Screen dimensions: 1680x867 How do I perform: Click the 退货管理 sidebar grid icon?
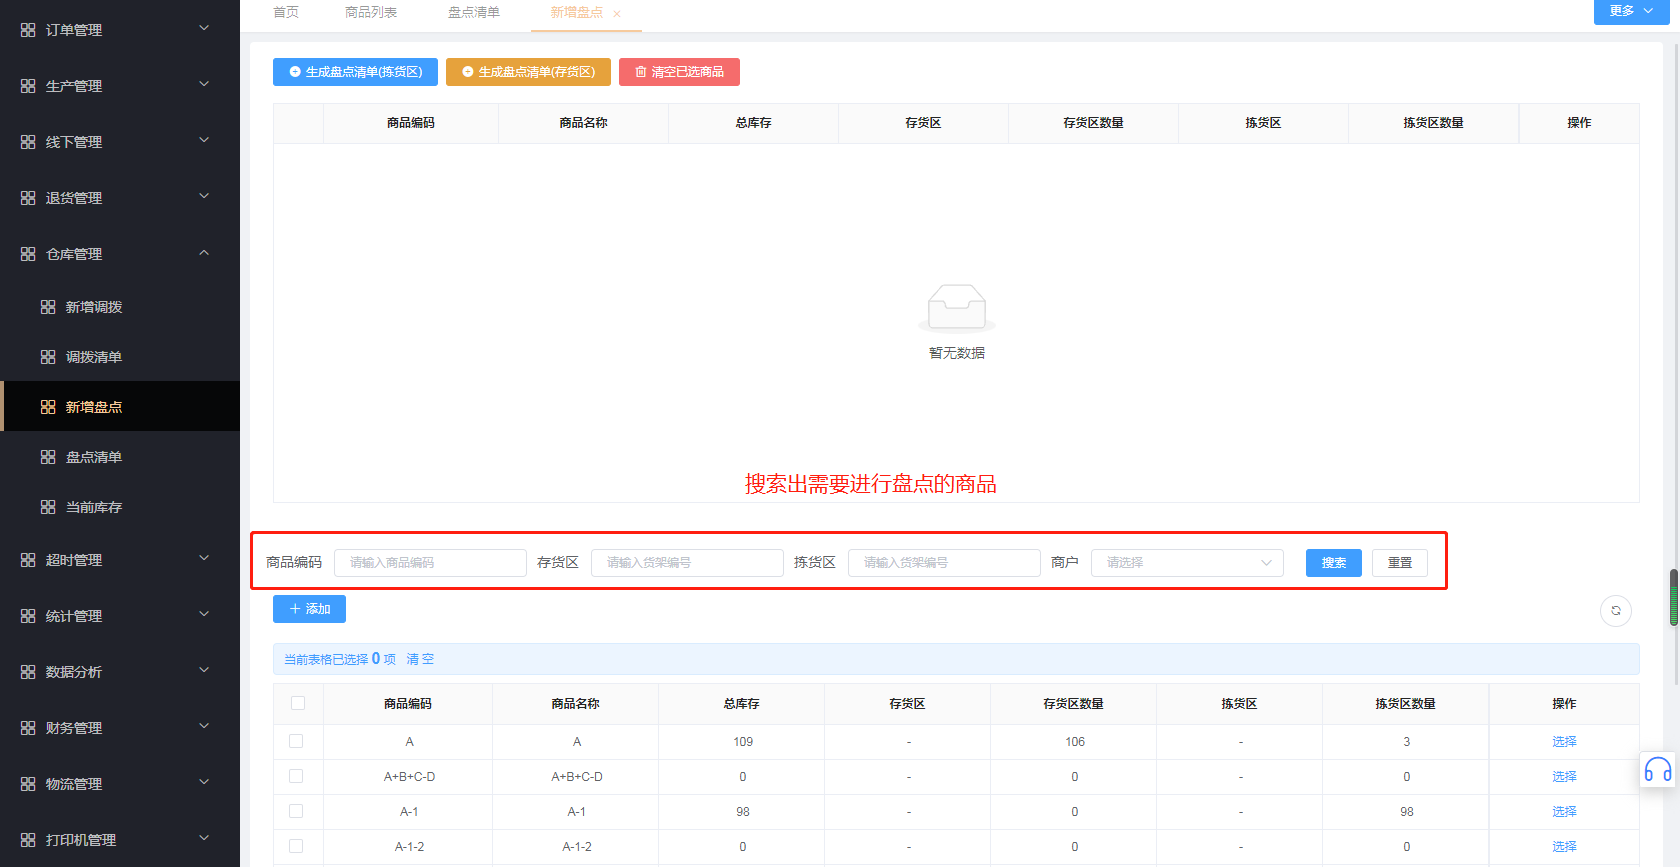coord(28,198)
